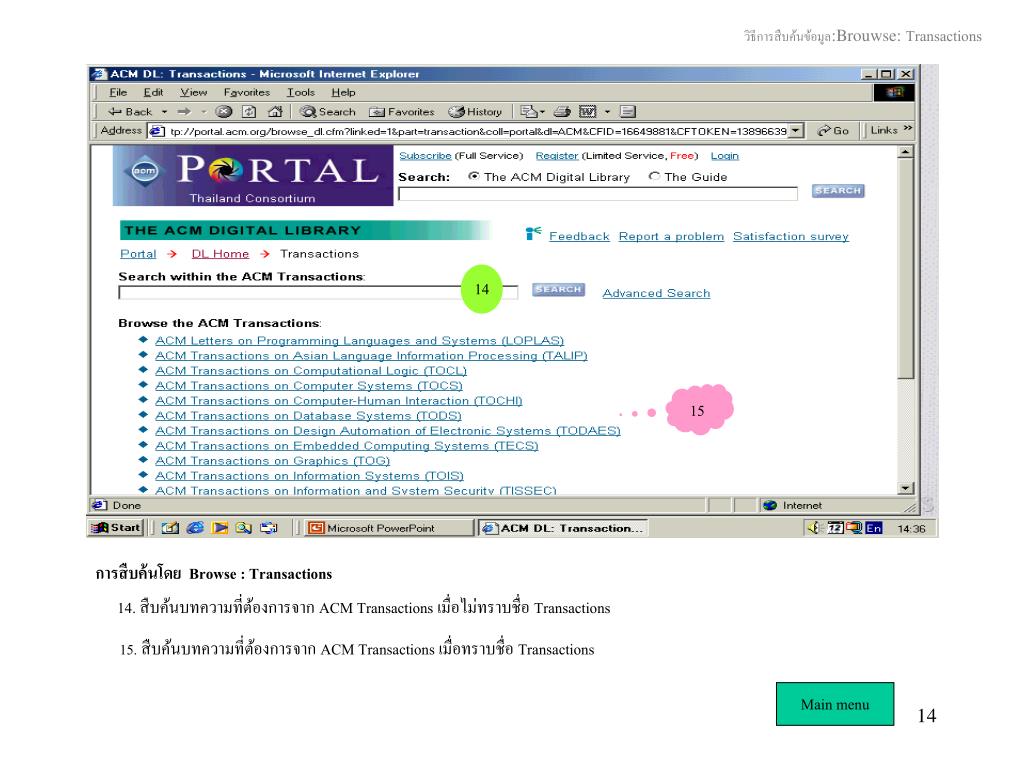Open Edit button dropdown arrow

(607, 112)
